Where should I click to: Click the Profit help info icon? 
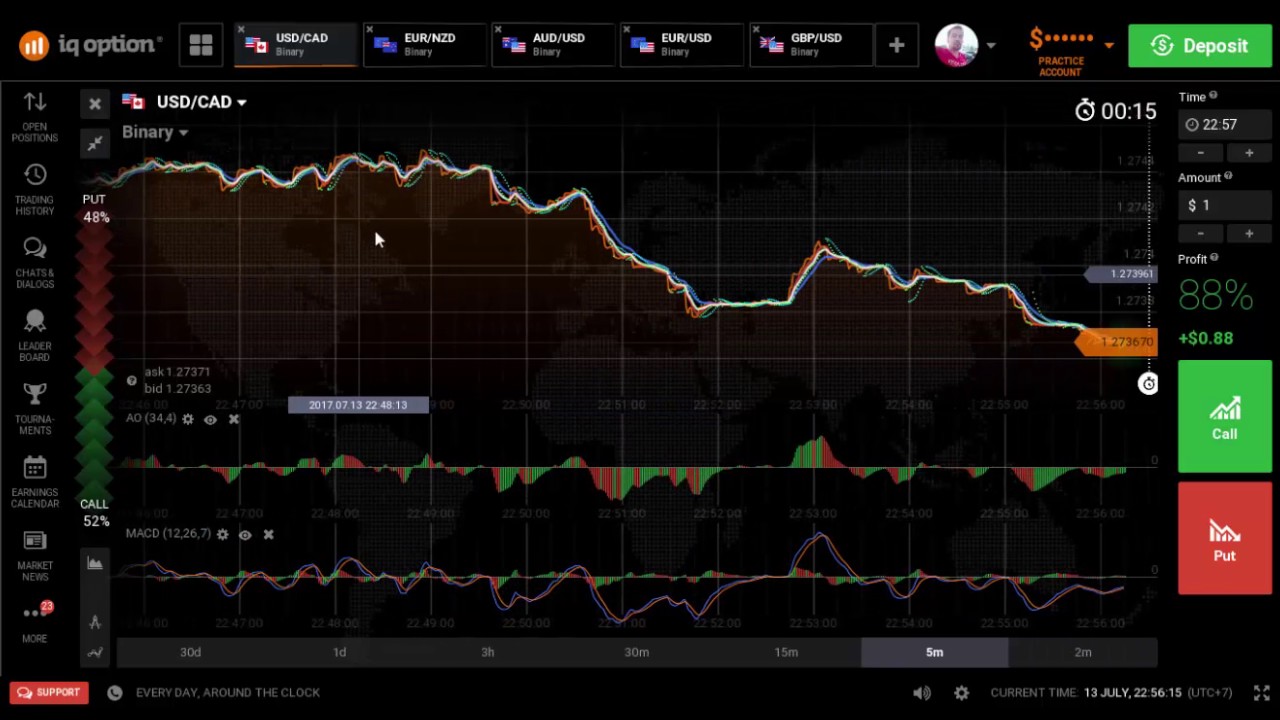[x=1215, y=258]
